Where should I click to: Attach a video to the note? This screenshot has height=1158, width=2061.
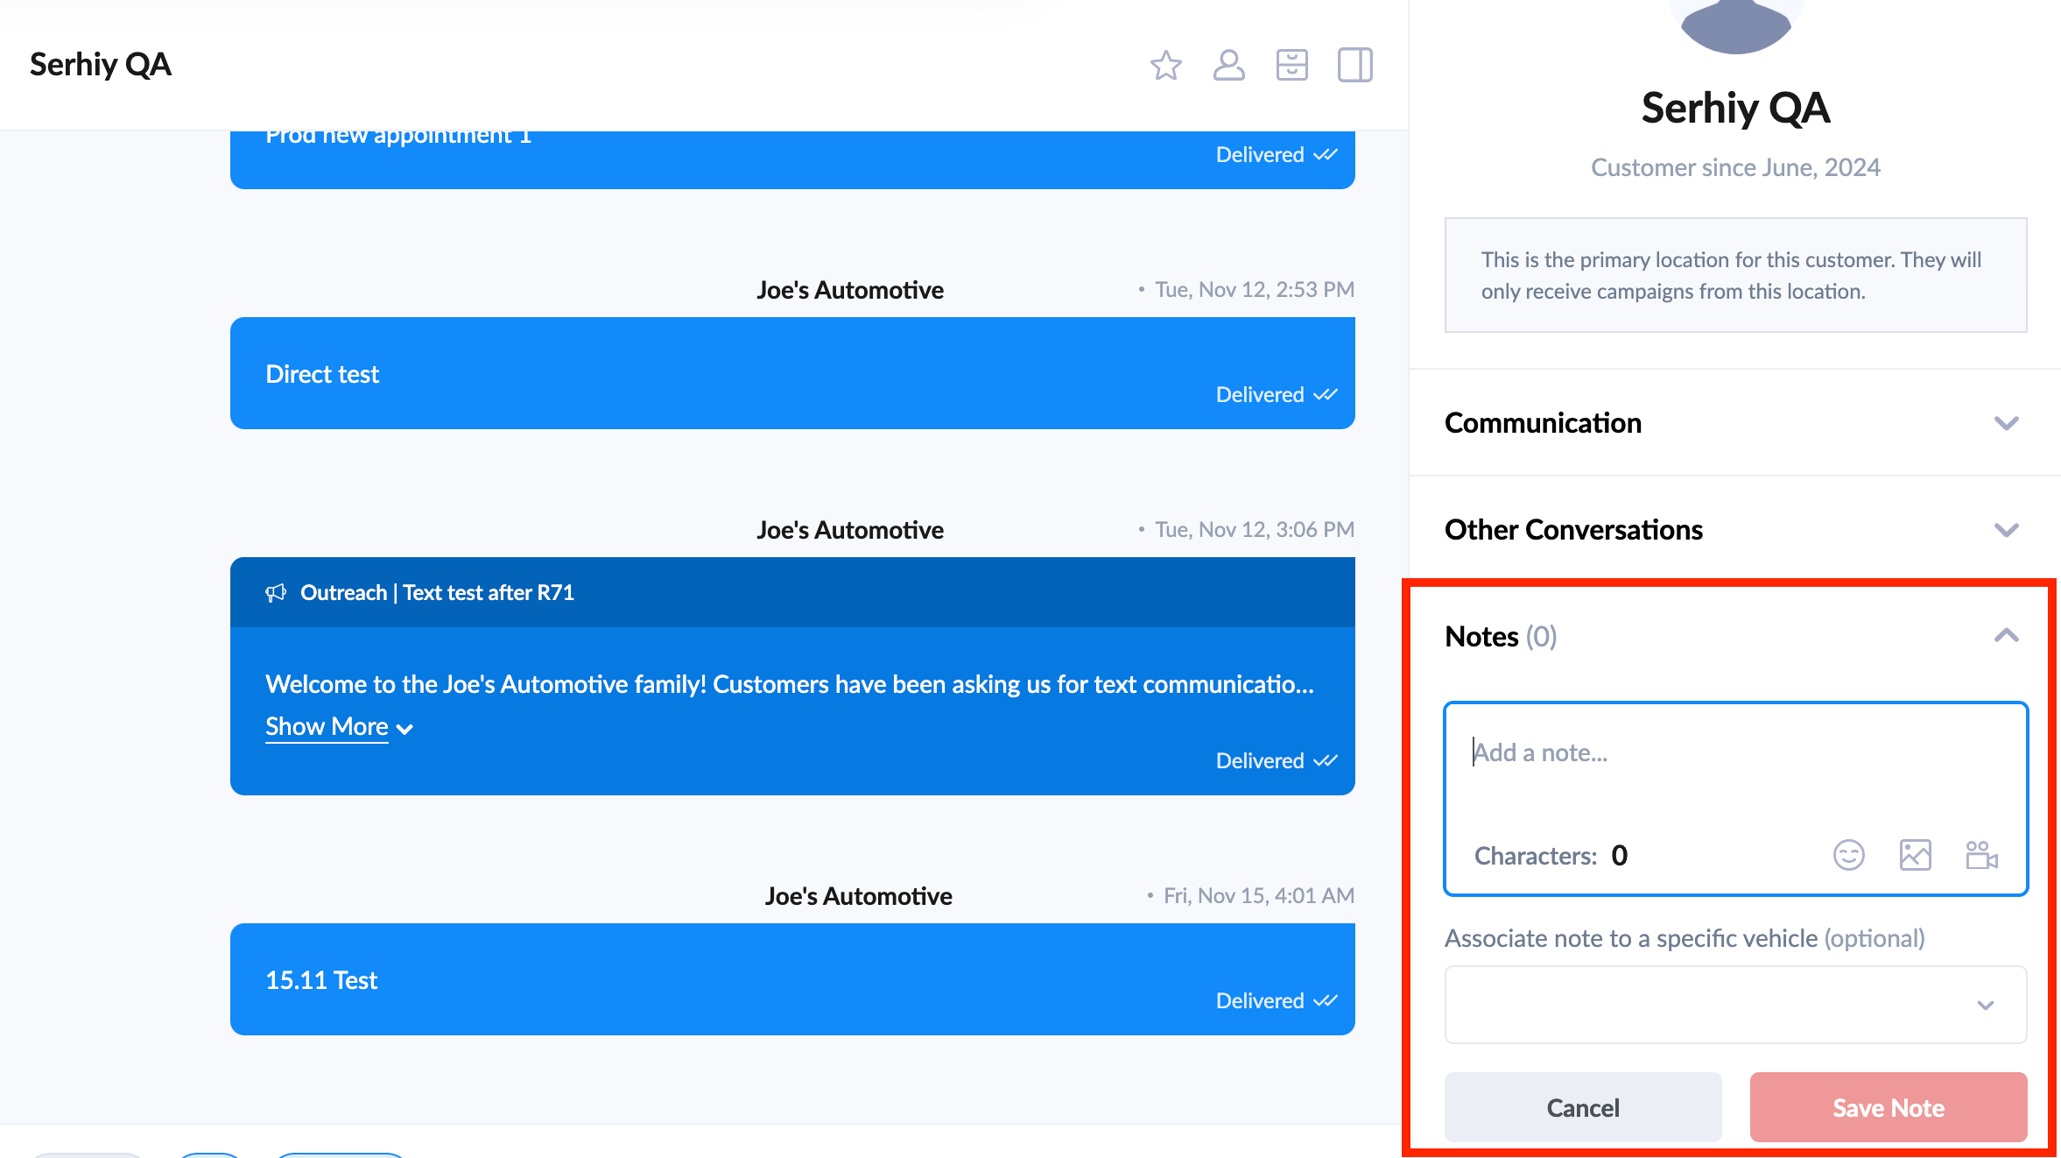tap(1980, 855)
